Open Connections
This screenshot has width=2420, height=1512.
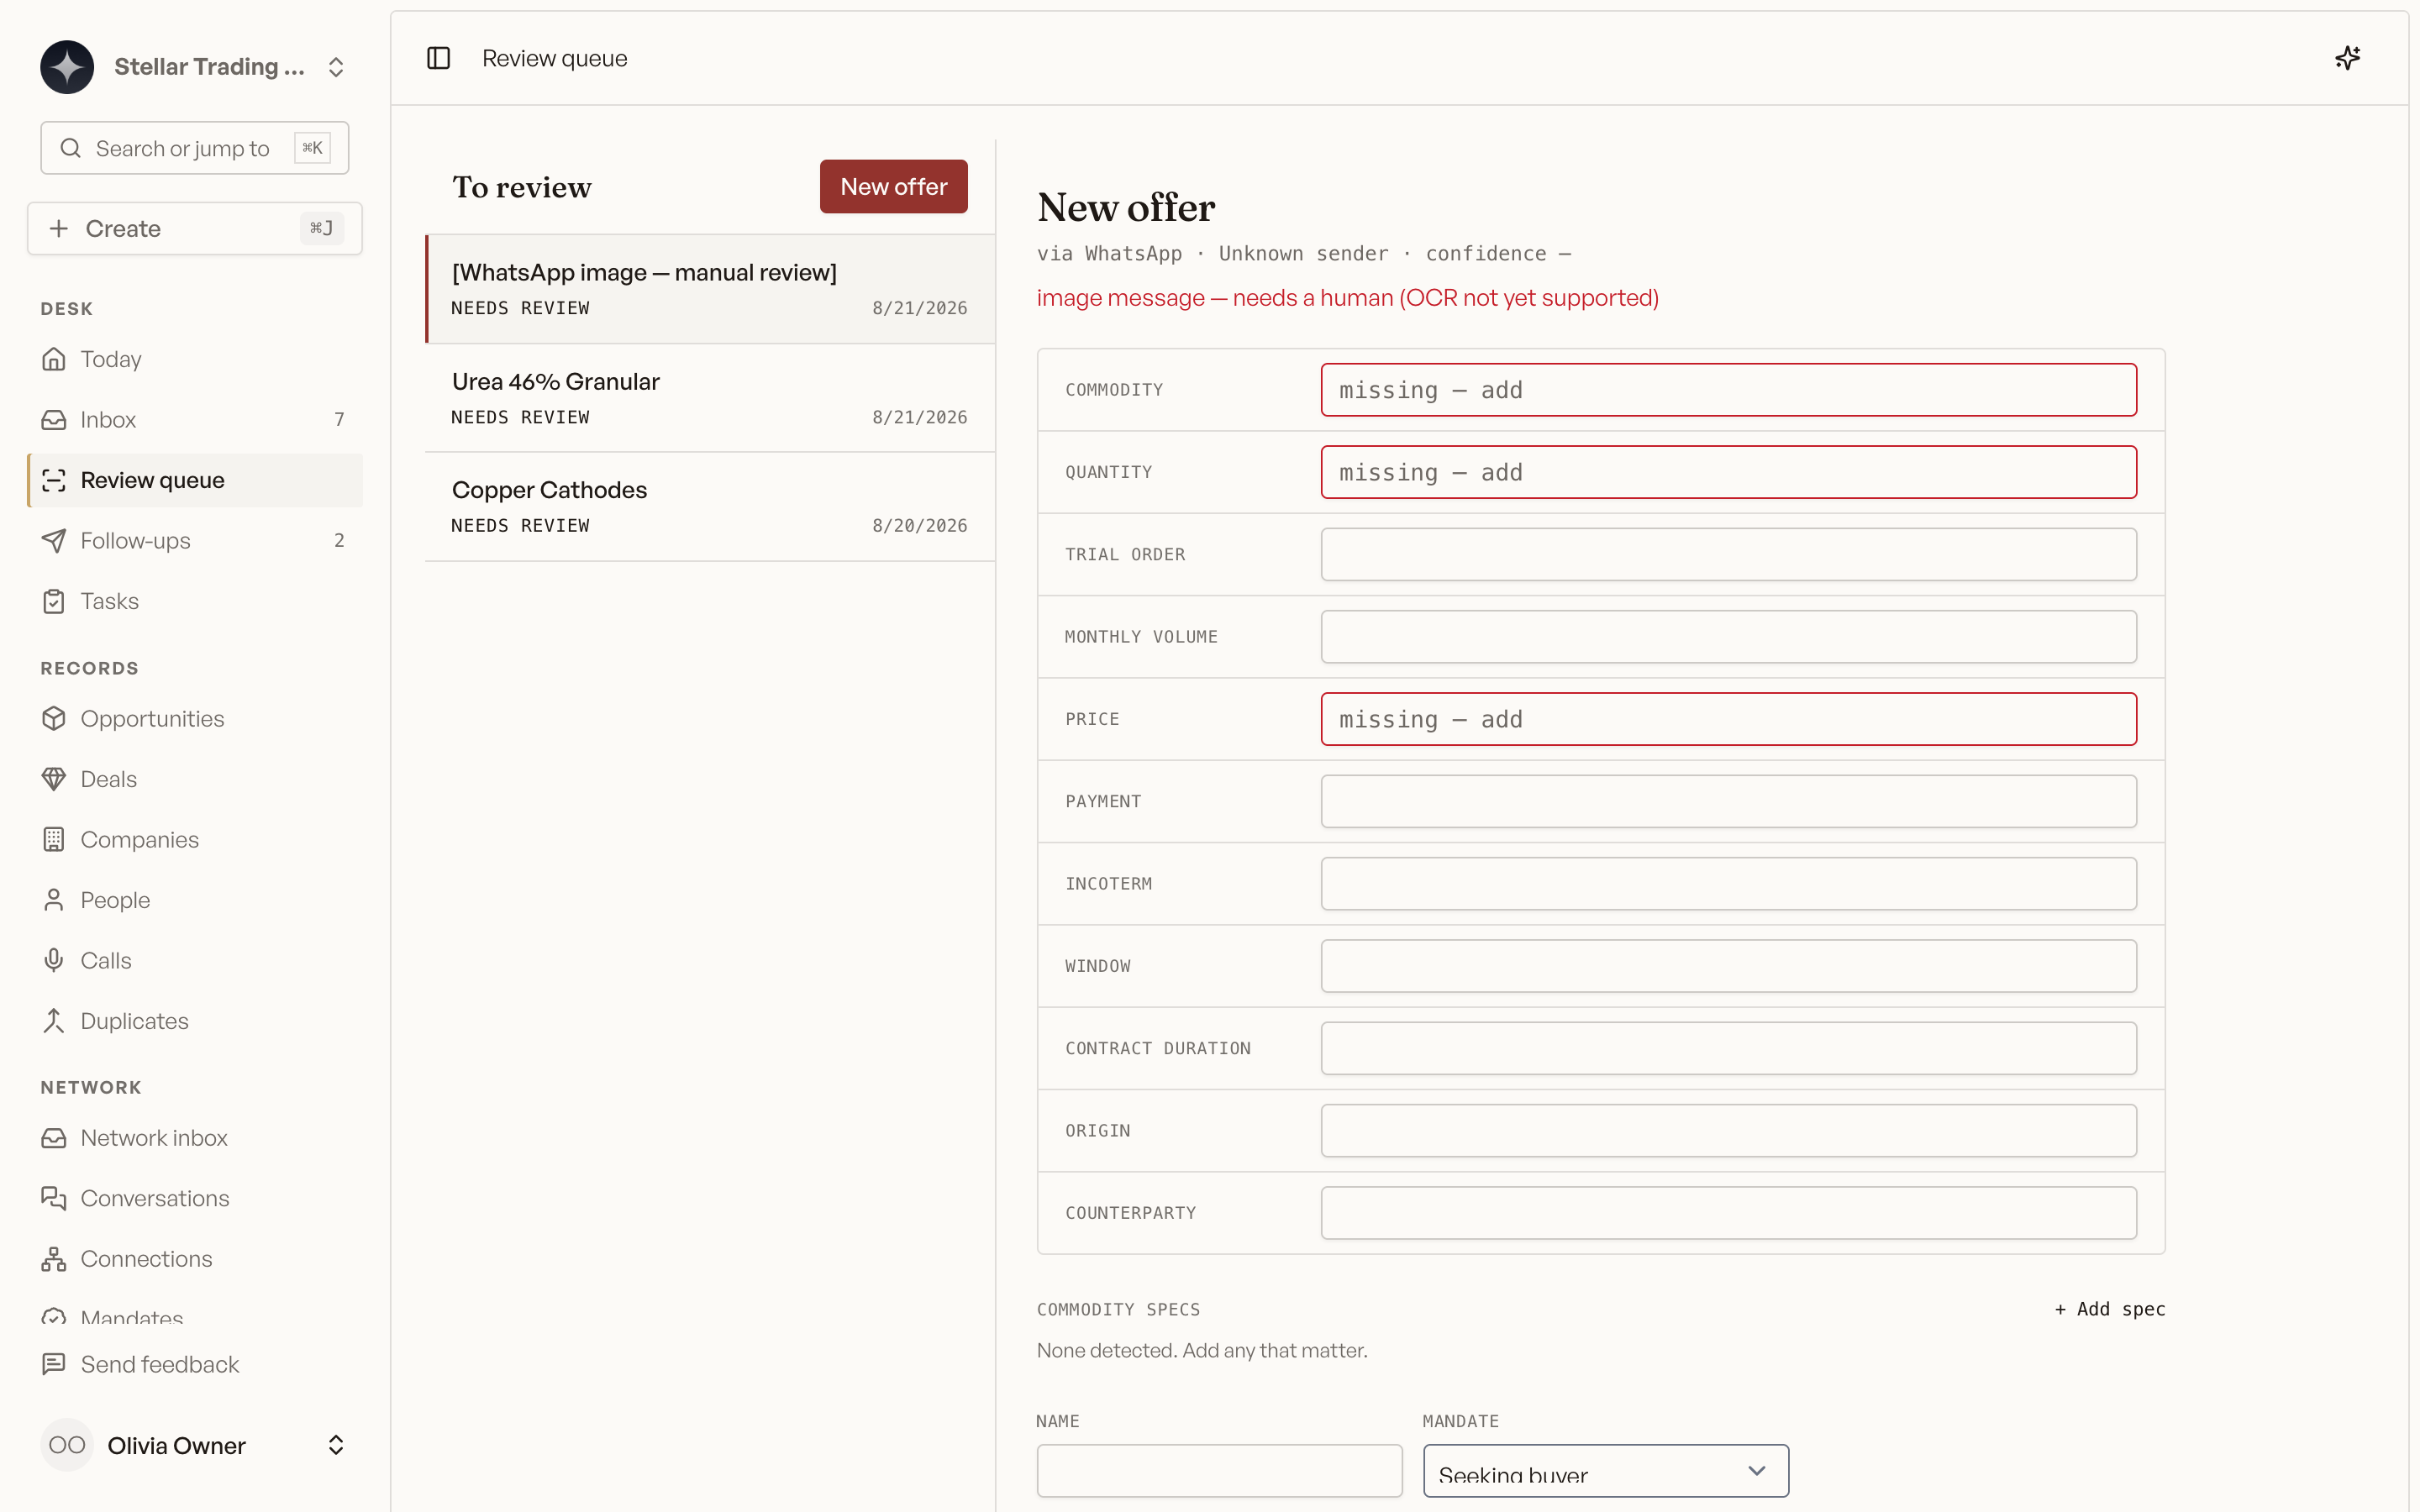tap(195, 1259)
